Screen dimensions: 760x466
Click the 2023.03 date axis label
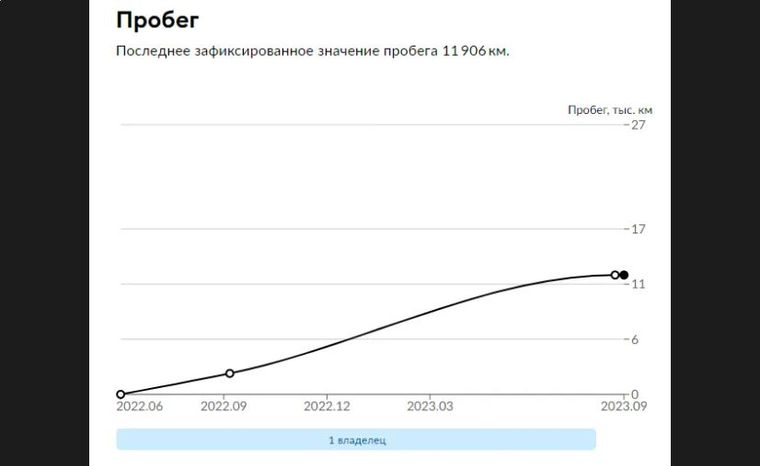pos(430,406)
